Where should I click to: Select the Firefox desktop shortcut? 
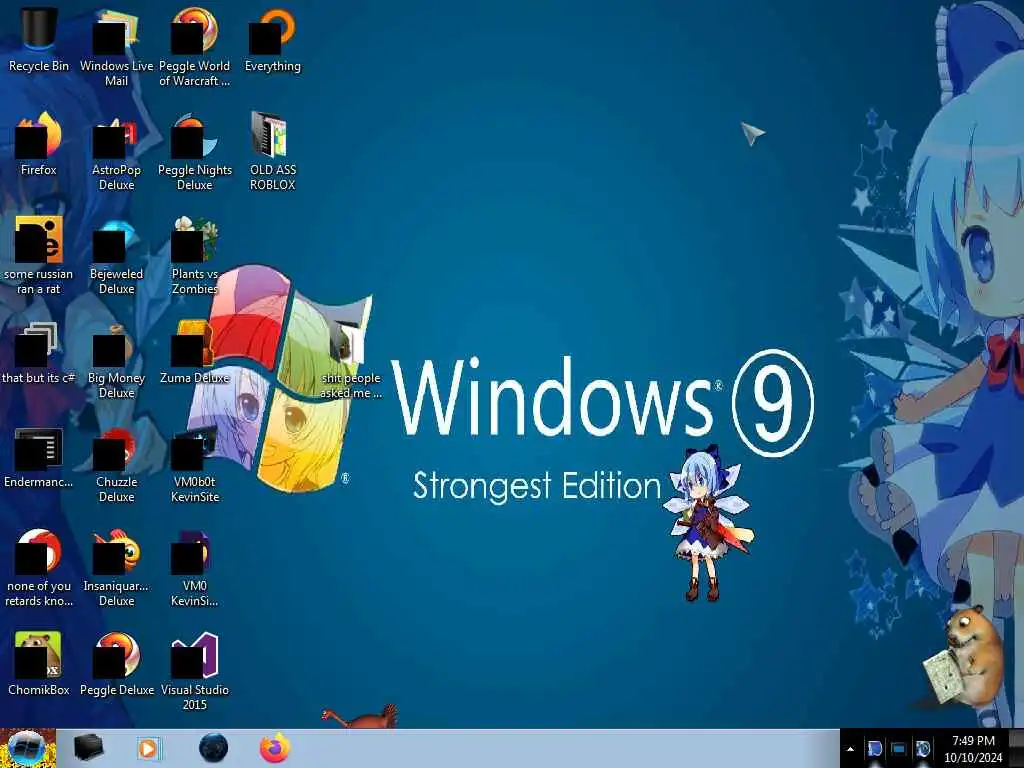point(39,144)
